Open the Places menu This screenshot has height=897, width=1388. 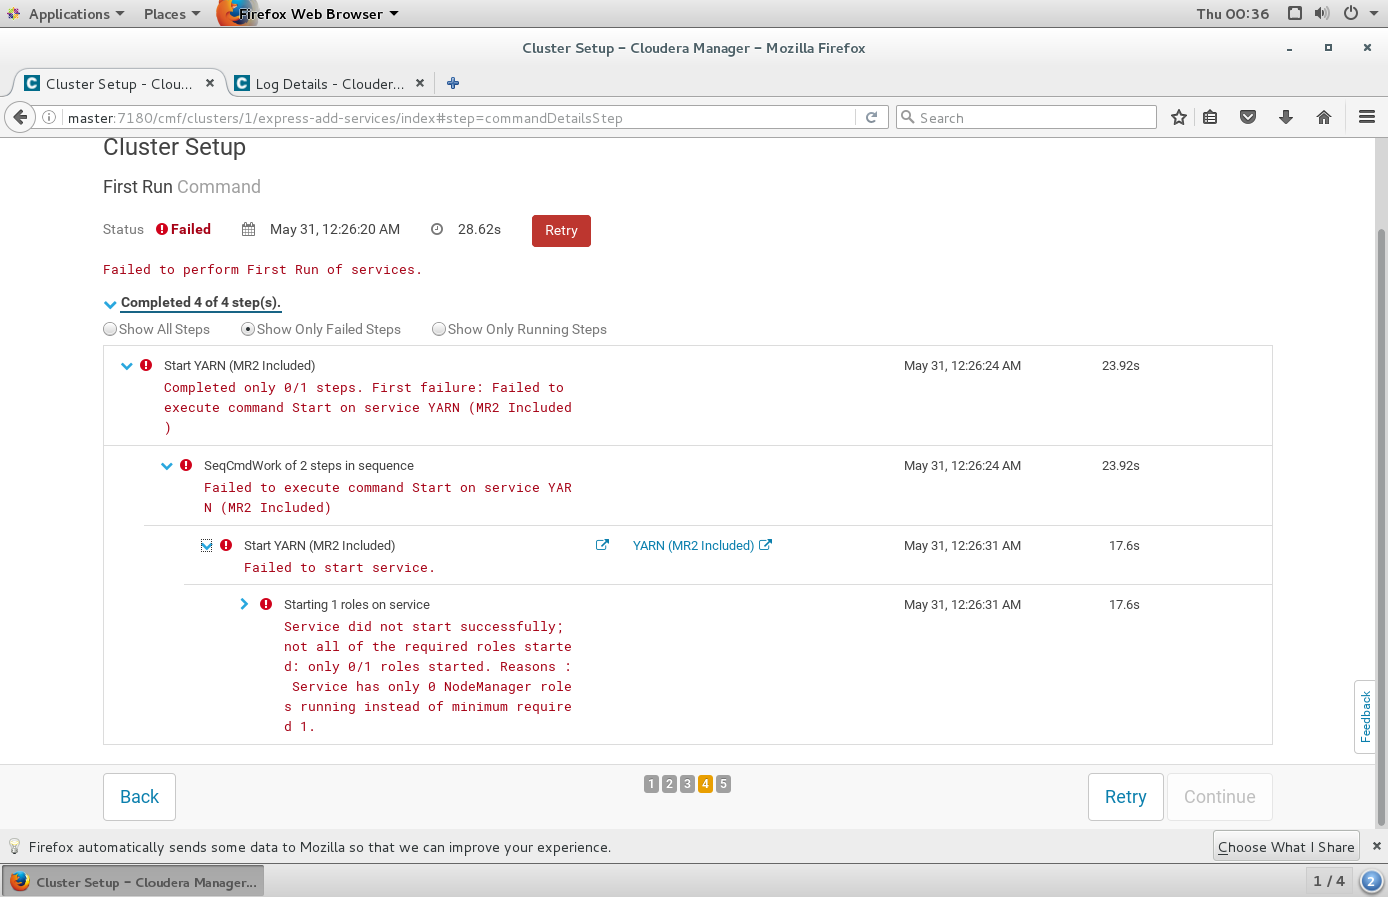[171, 13]
